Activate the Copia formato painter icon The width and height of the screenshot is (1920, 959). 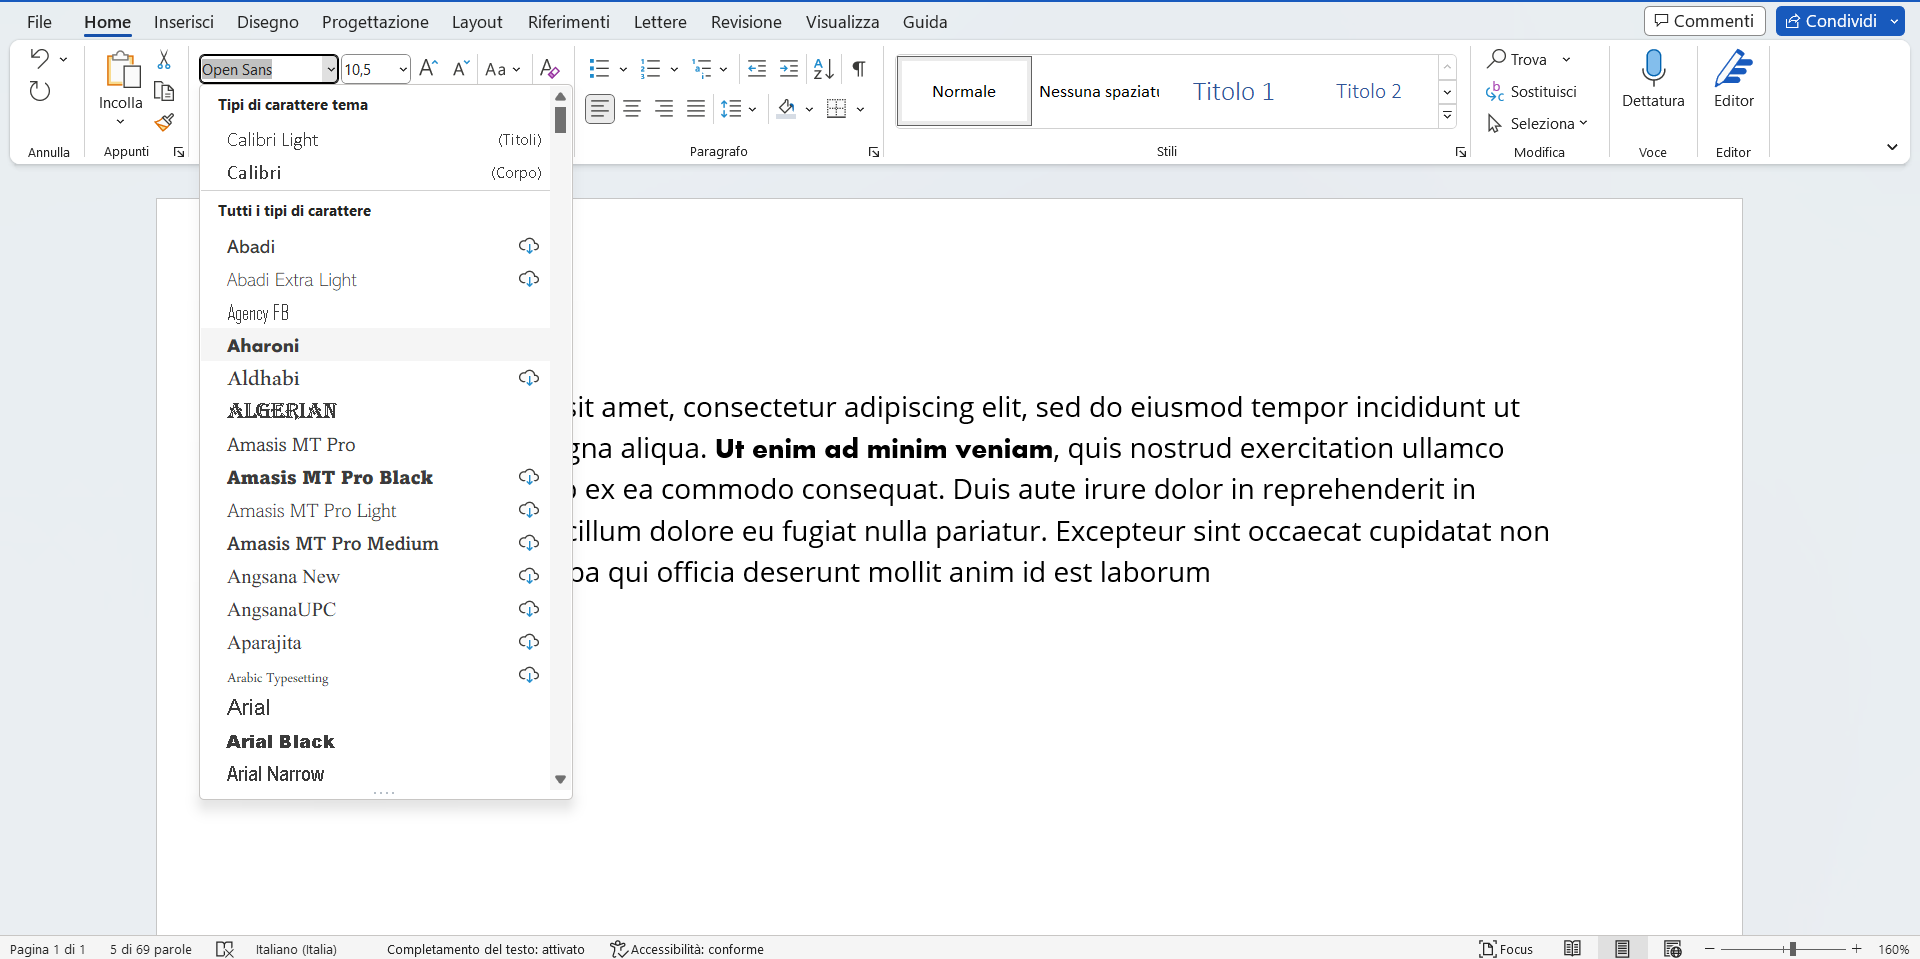(x=164, y=122)
